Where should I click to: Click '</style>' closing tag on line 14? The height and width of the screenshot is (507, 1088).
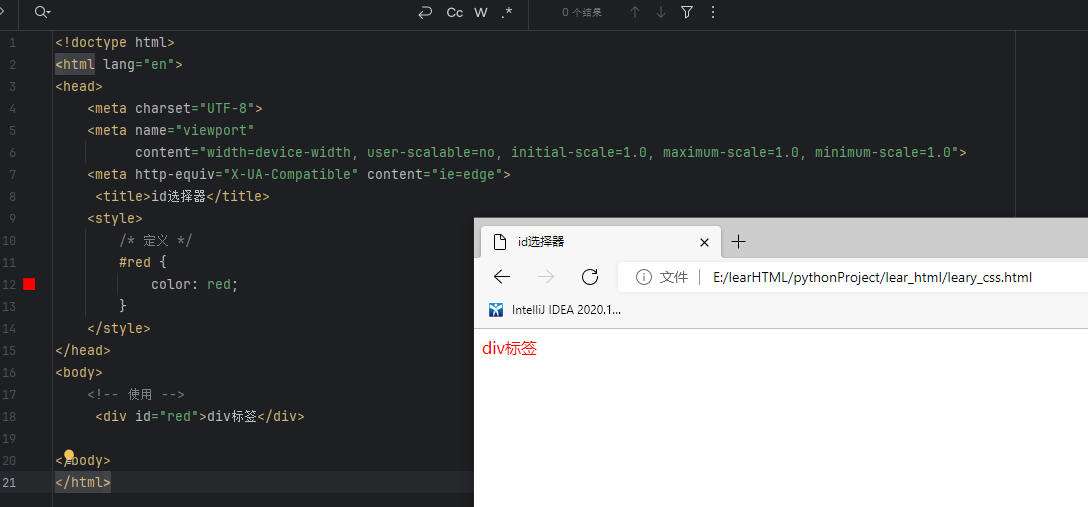pos(119,328)
